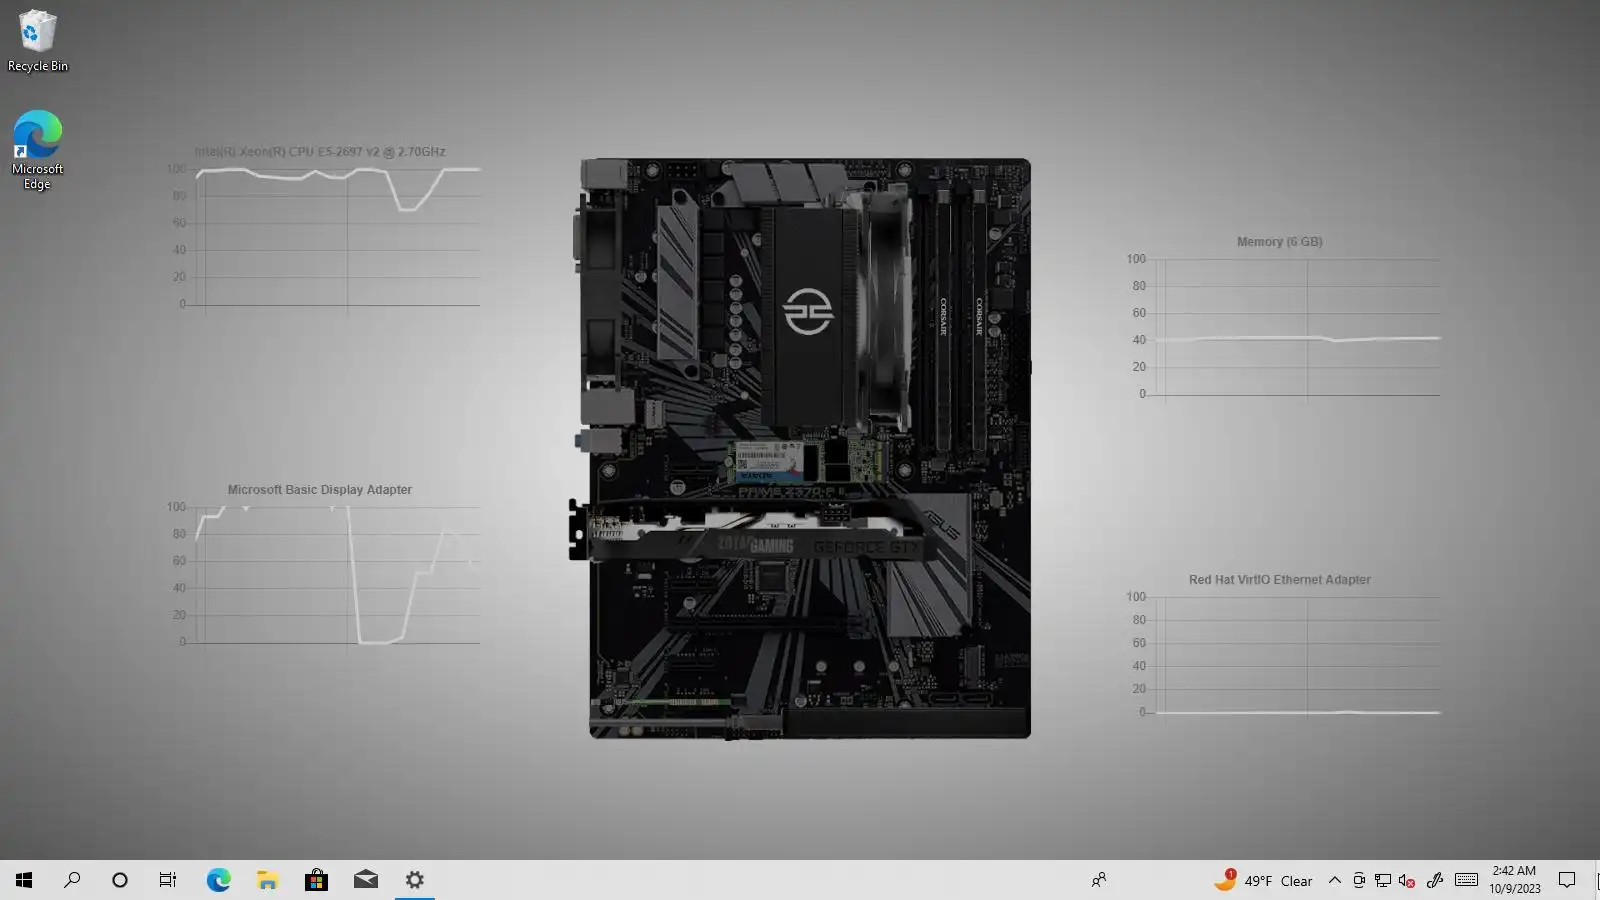Open the Recycle Bin desktop icon

point(38,41)
